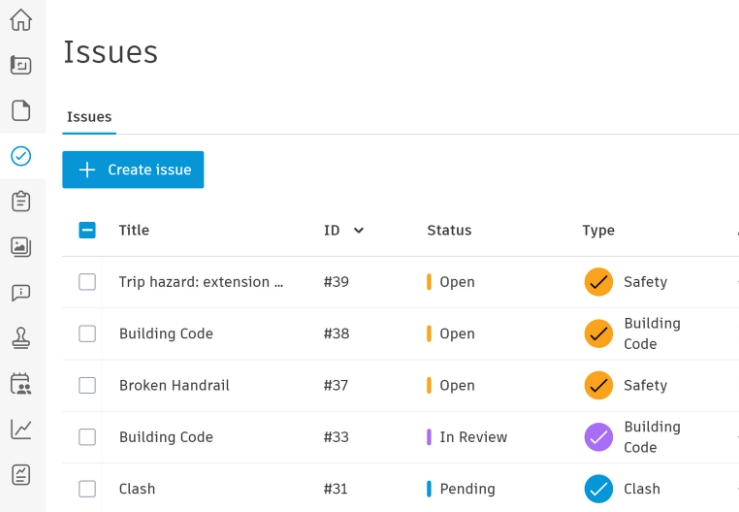Open the RFIs speech bubble icon
The image size is (739, 512).
21,293
